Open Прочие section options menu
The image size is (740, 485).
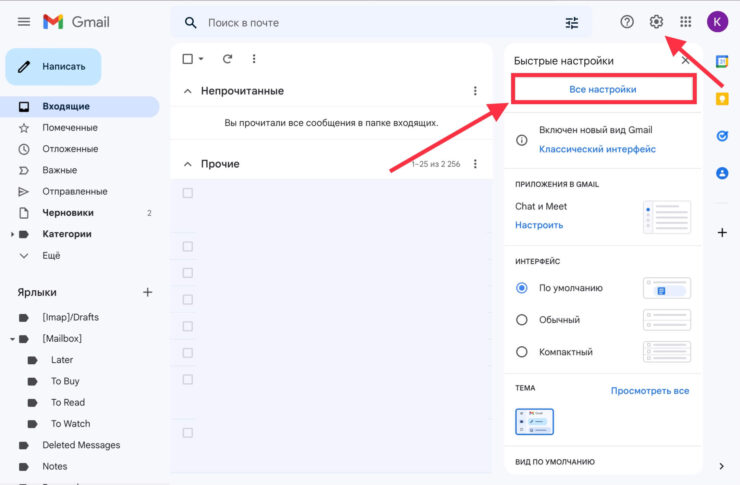click(475, 164)
